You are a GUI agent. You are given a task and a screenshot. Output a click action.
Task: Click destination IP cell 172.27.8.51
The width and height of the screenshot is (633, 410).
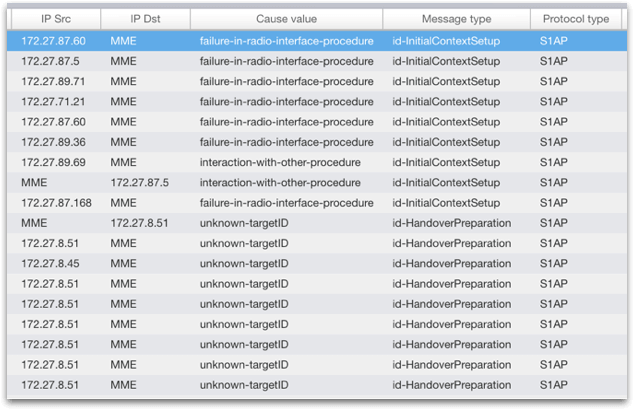point(139,223)
